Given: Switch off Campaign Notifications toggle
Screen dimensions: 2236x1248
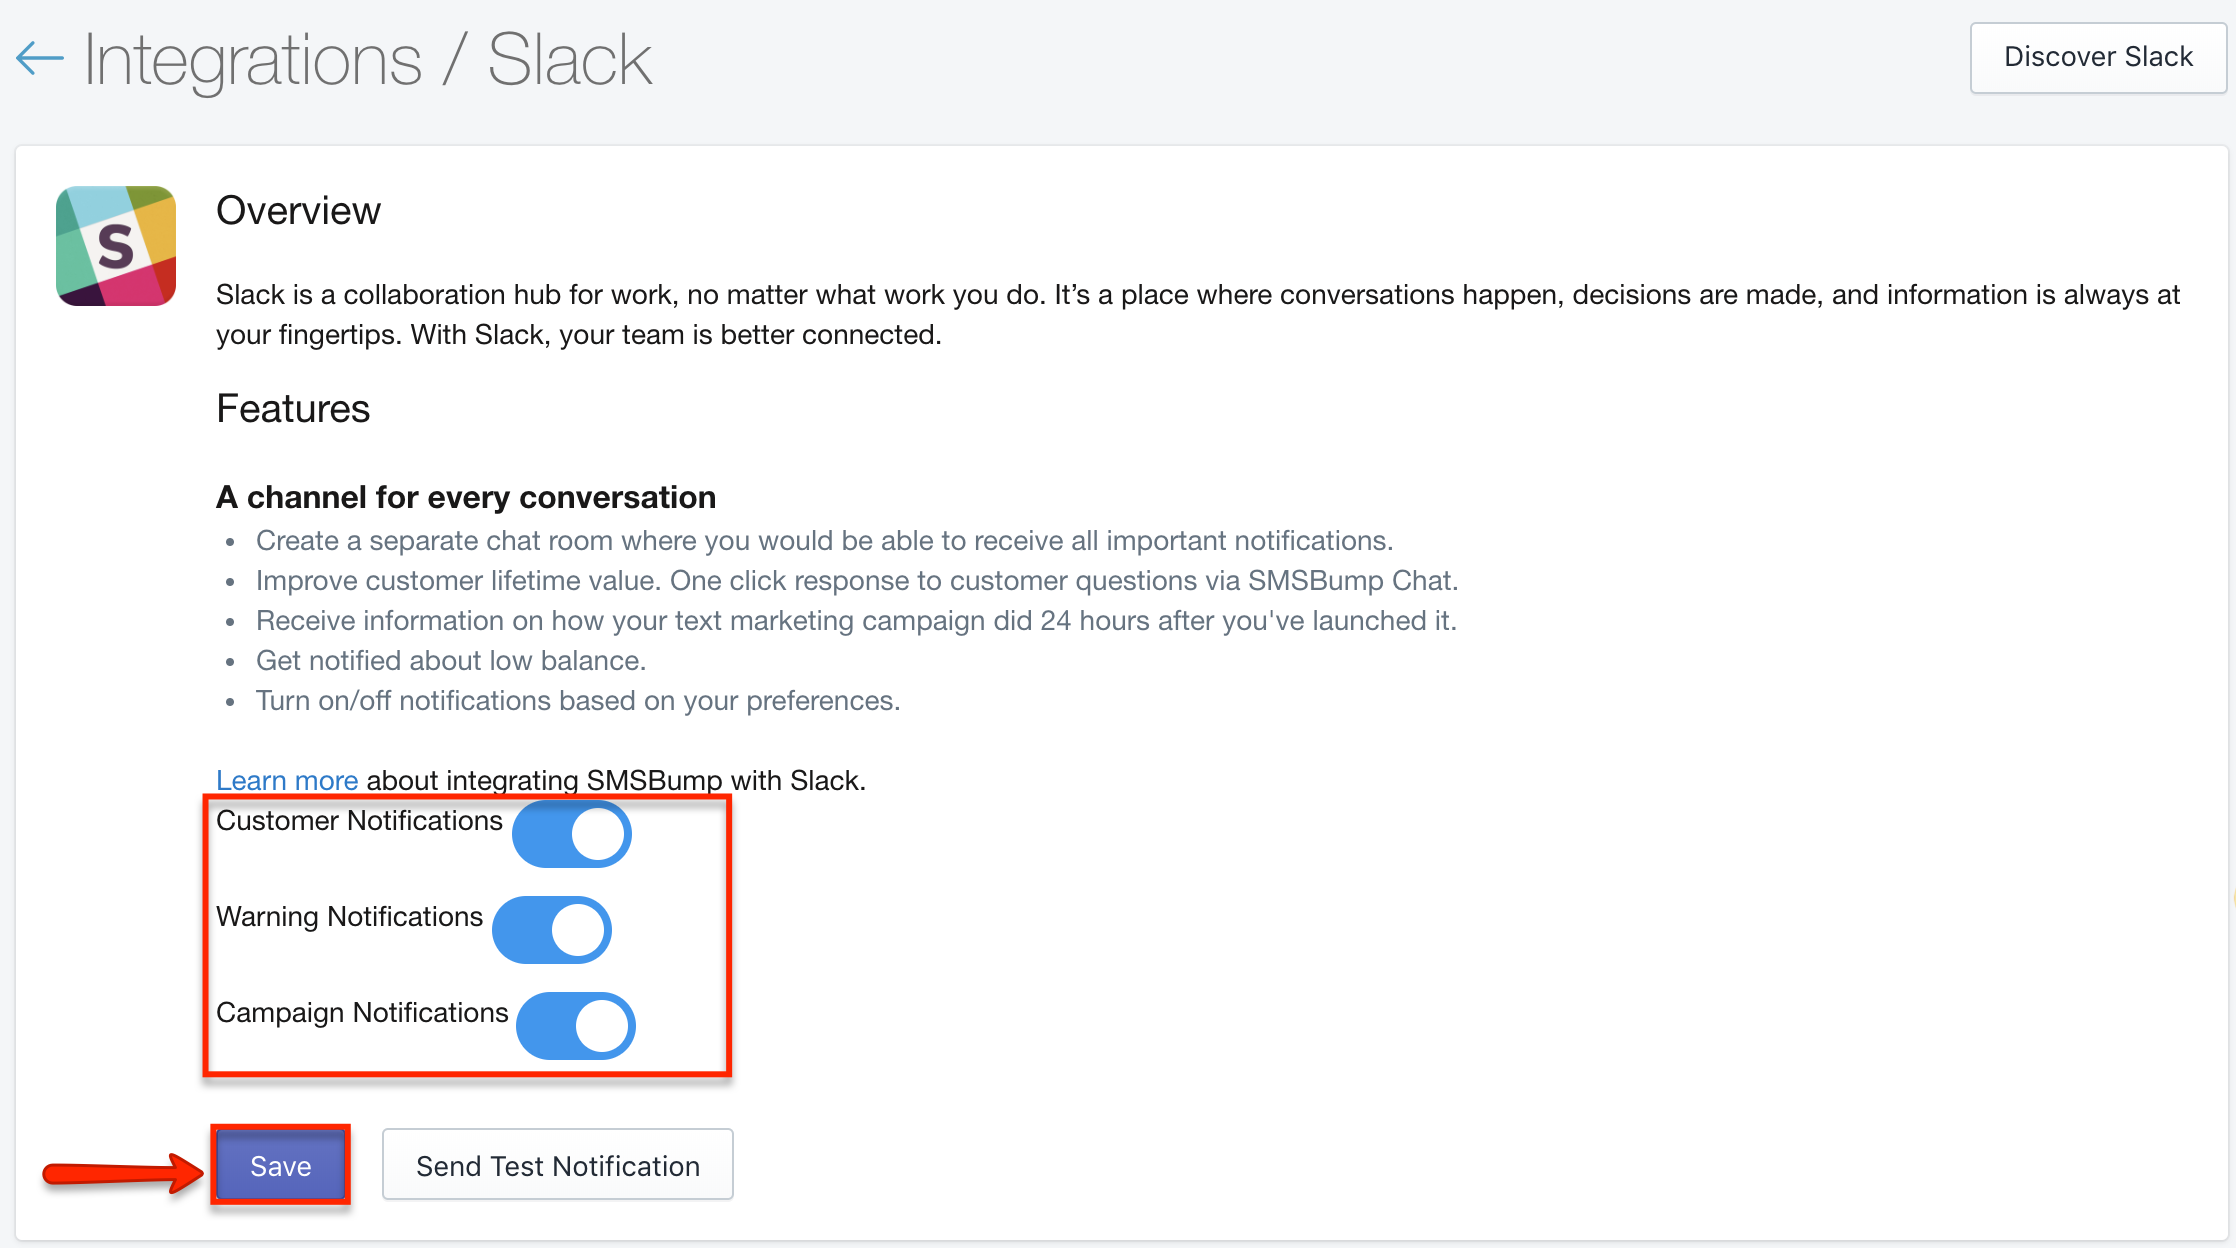Looking at the screenshot, I should click(576, 1026).
